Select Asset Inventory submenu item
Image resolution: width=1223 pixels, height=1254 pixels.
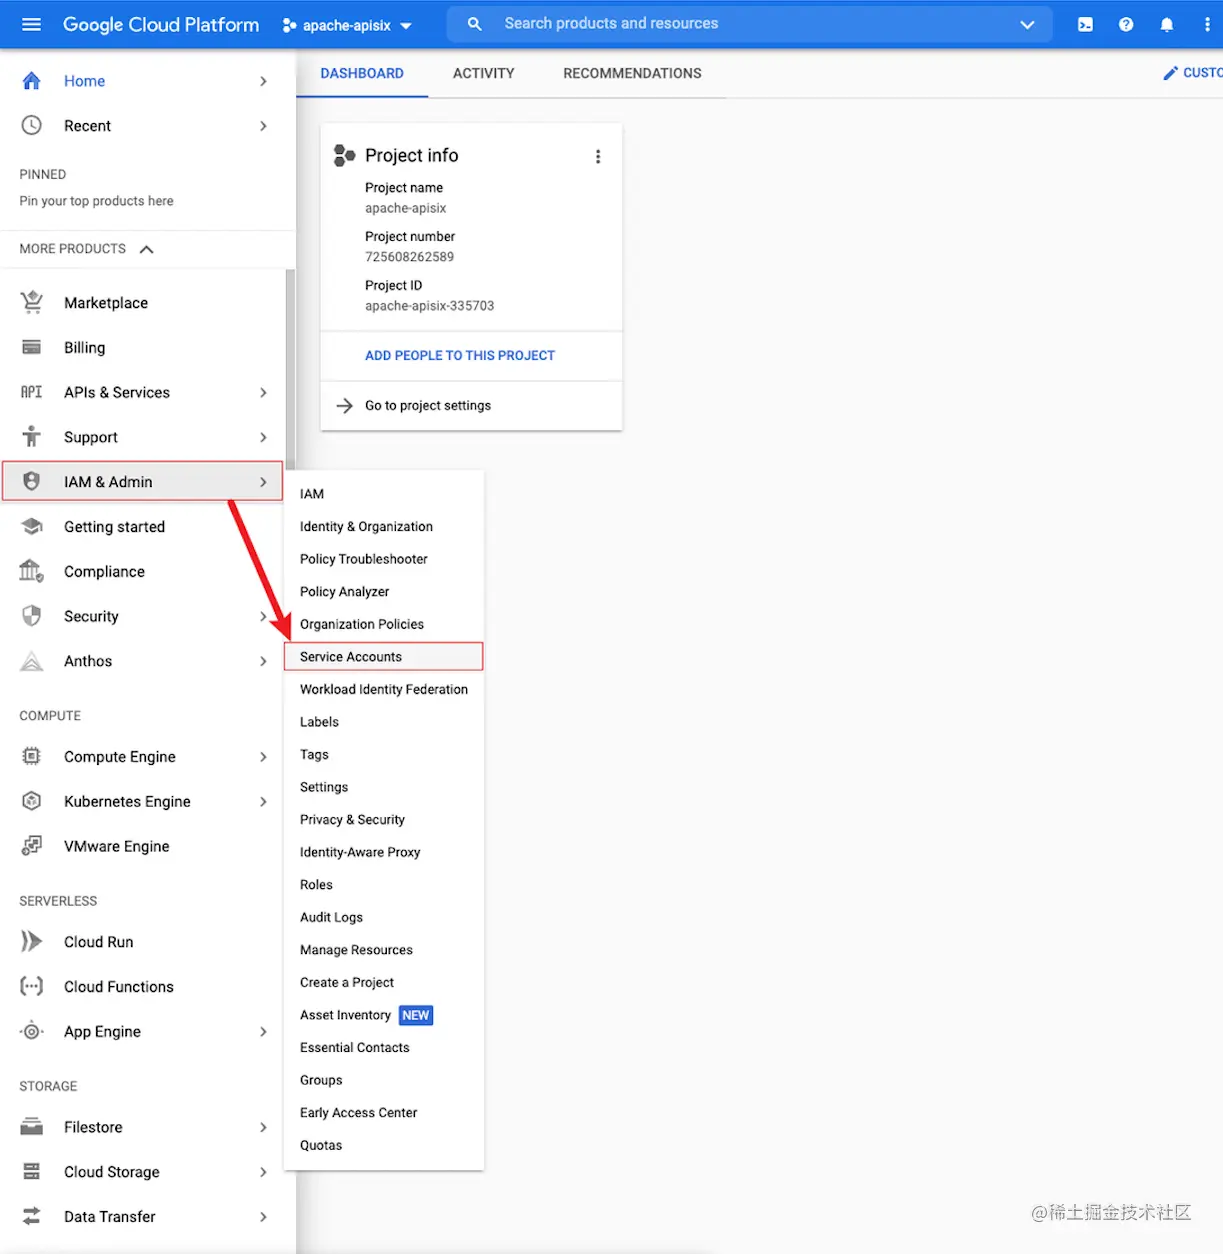(x=384, y=1015)
